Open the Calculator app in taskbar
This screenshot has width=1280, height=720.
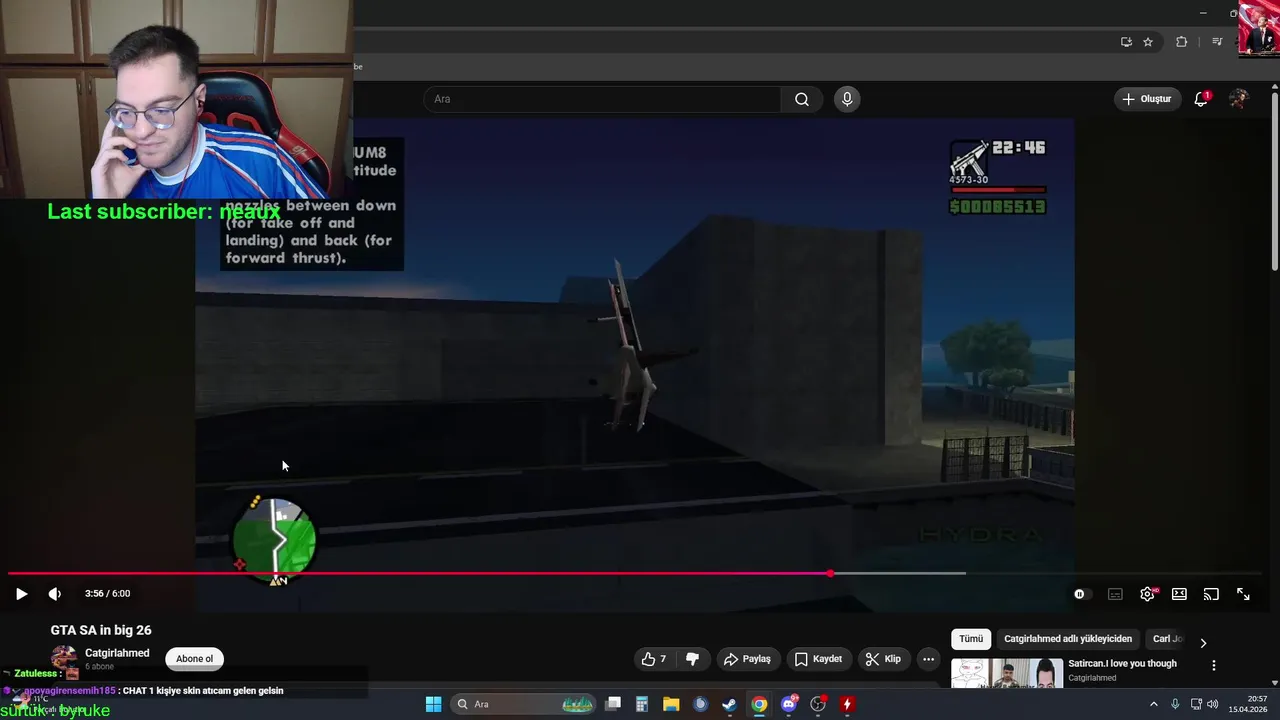tap(642, 704)
